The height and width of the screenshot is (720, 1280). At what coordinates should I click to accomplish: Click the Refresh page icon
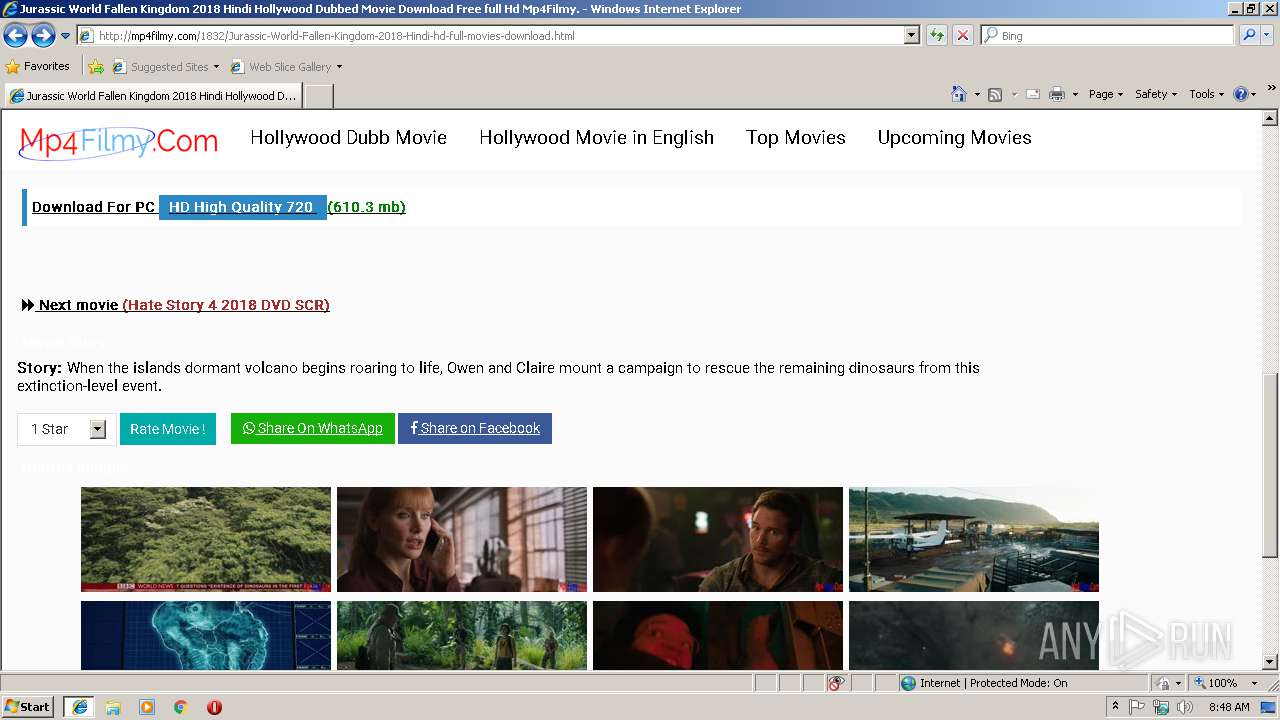pyautogui.click(x=937, y=36)
